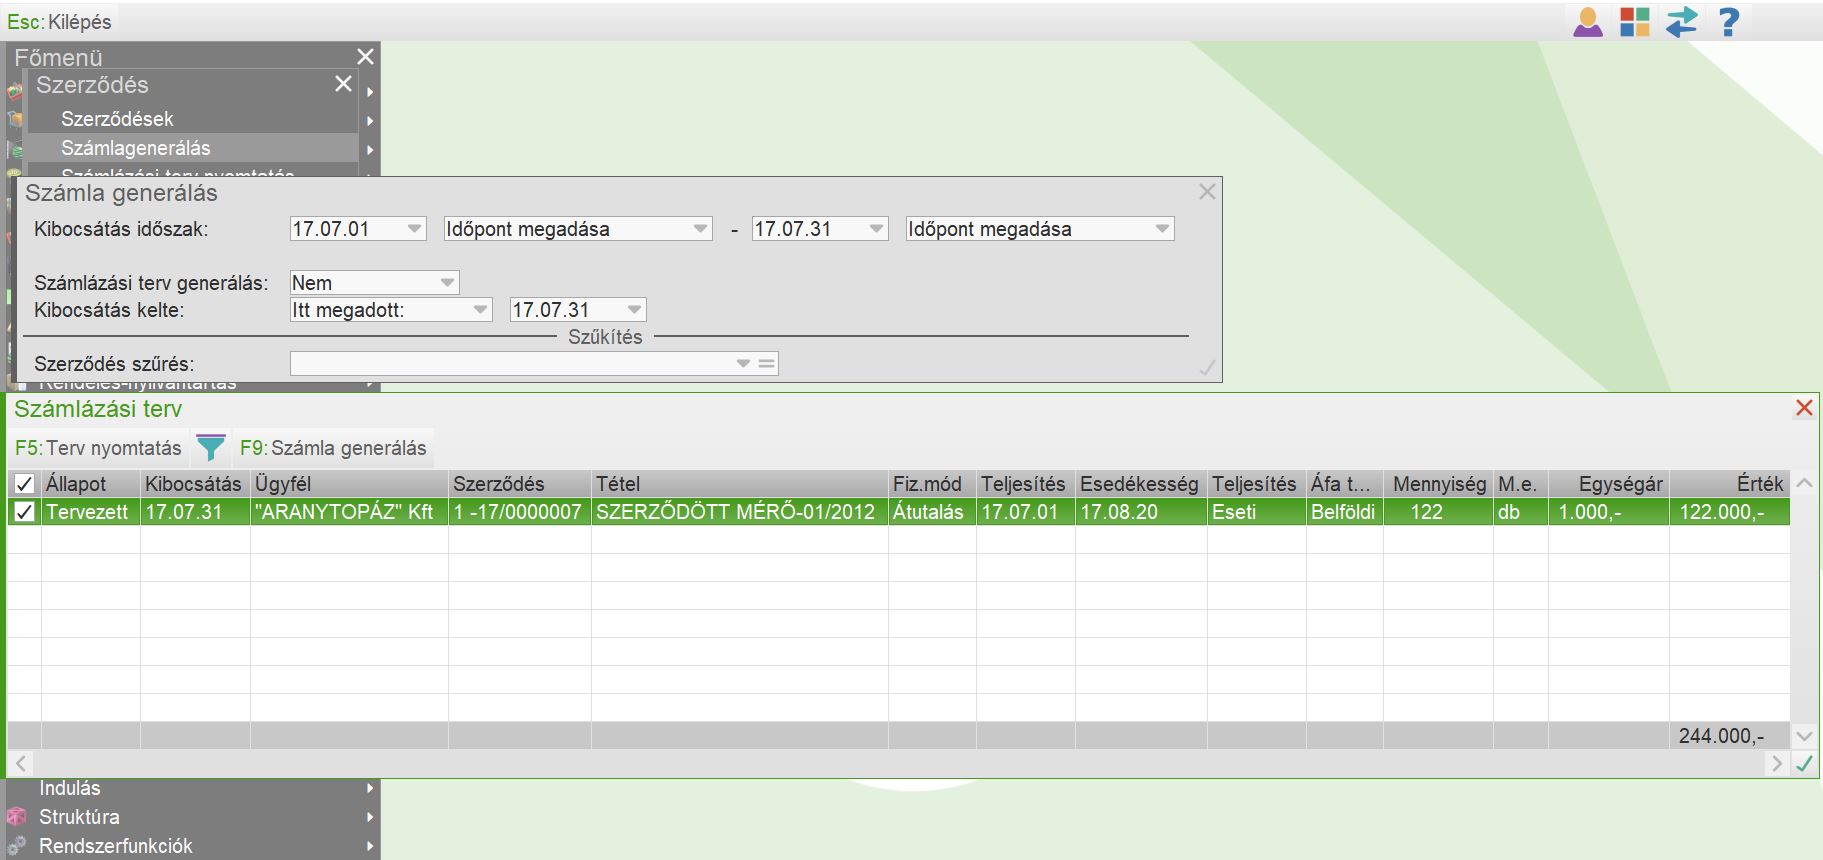Select the Tervezett status cell
Viewport: 1823px width, 860px height.
point(91,512)
